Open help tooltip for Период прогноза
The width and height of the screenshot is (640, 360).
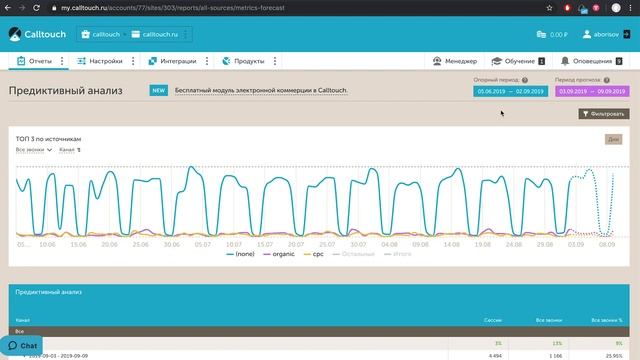607,80
